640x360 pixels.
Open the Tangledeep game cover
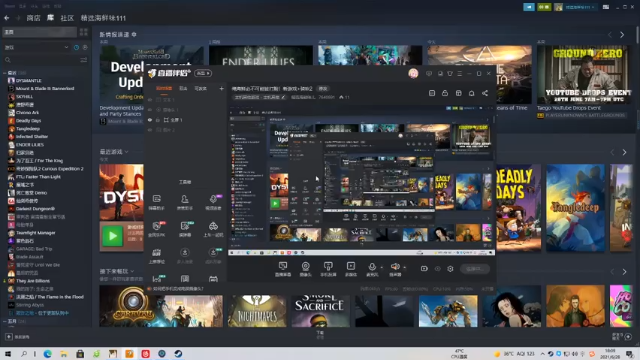[x=576, y=208]
